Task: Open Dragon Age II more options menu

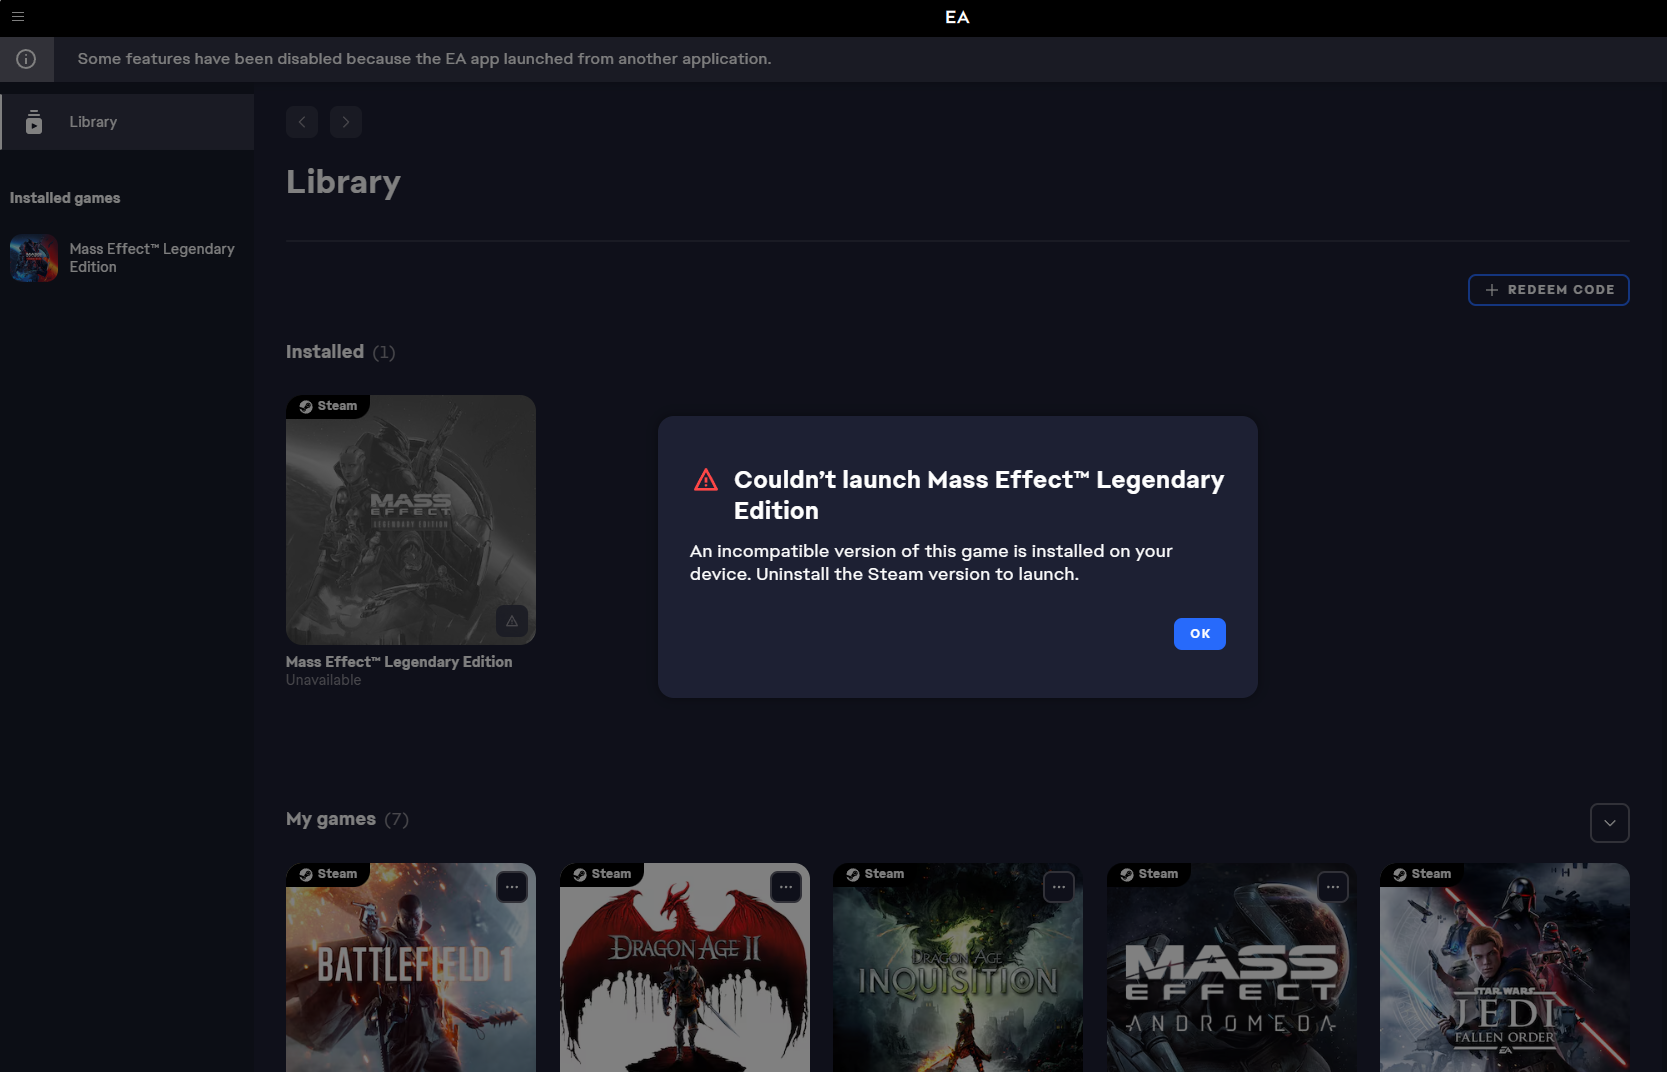Action: click(786, 887)
